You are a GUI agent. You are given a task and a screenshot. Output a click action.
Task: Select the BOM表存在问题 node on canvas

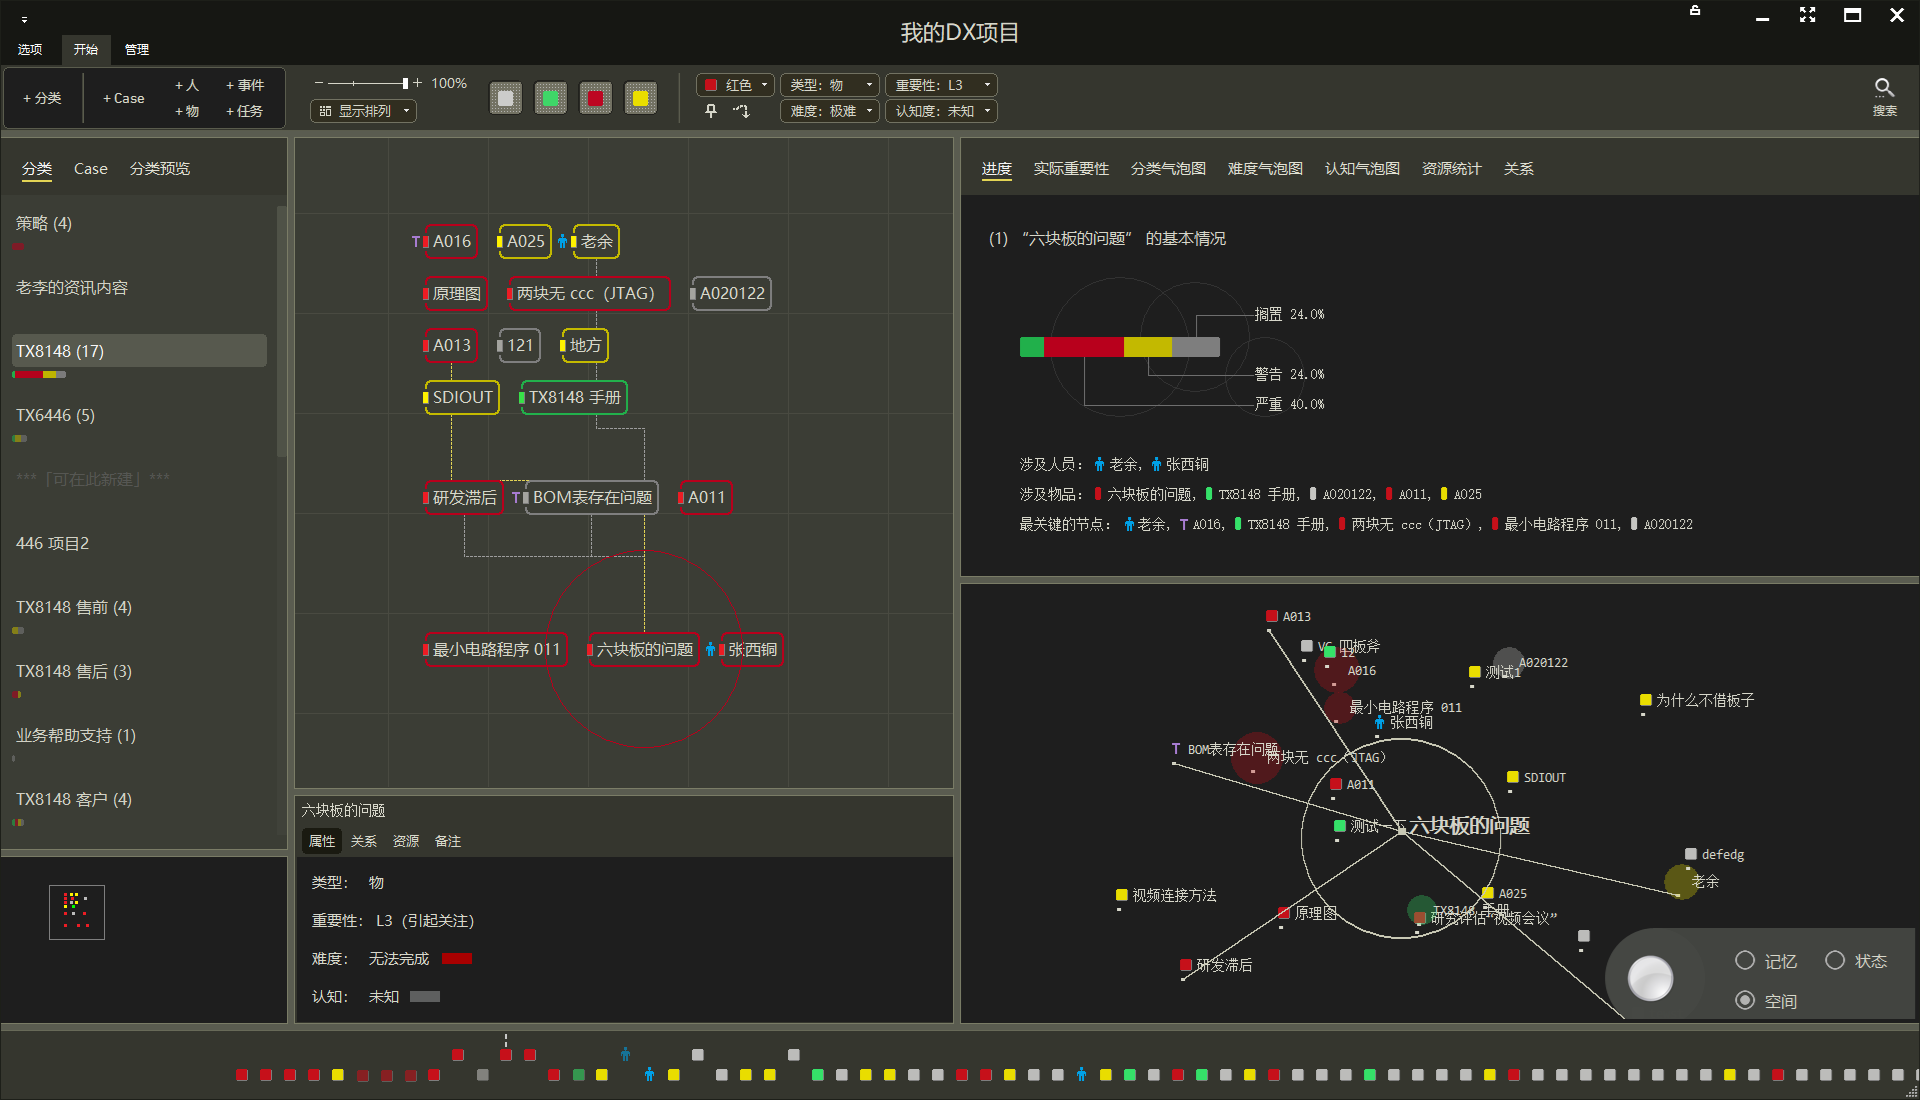591,497
